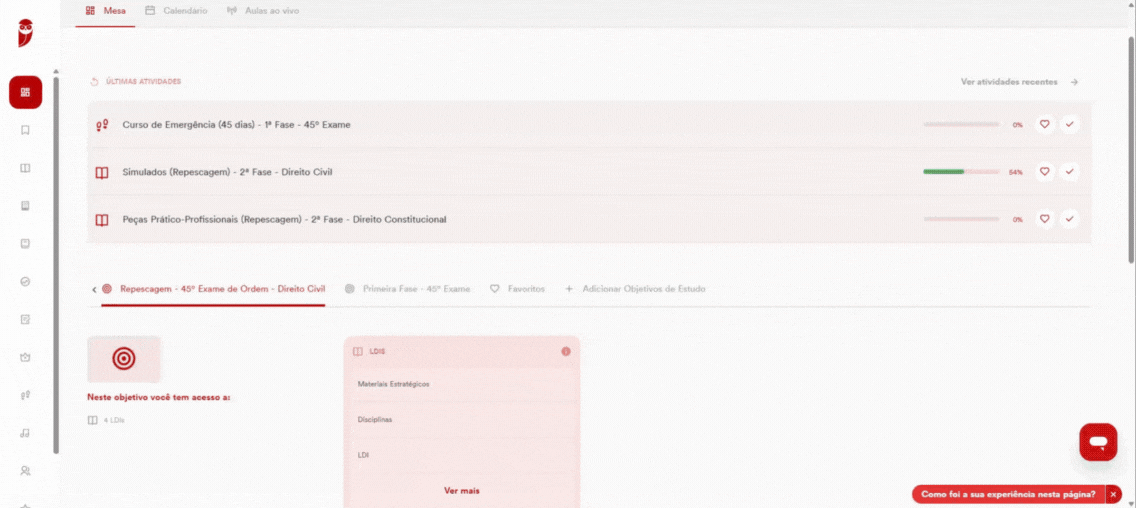Click the book icon beside Peças Prático-Profissionais
The width and height of the screenshot is (1136, 508).
(x=102, y=220)
